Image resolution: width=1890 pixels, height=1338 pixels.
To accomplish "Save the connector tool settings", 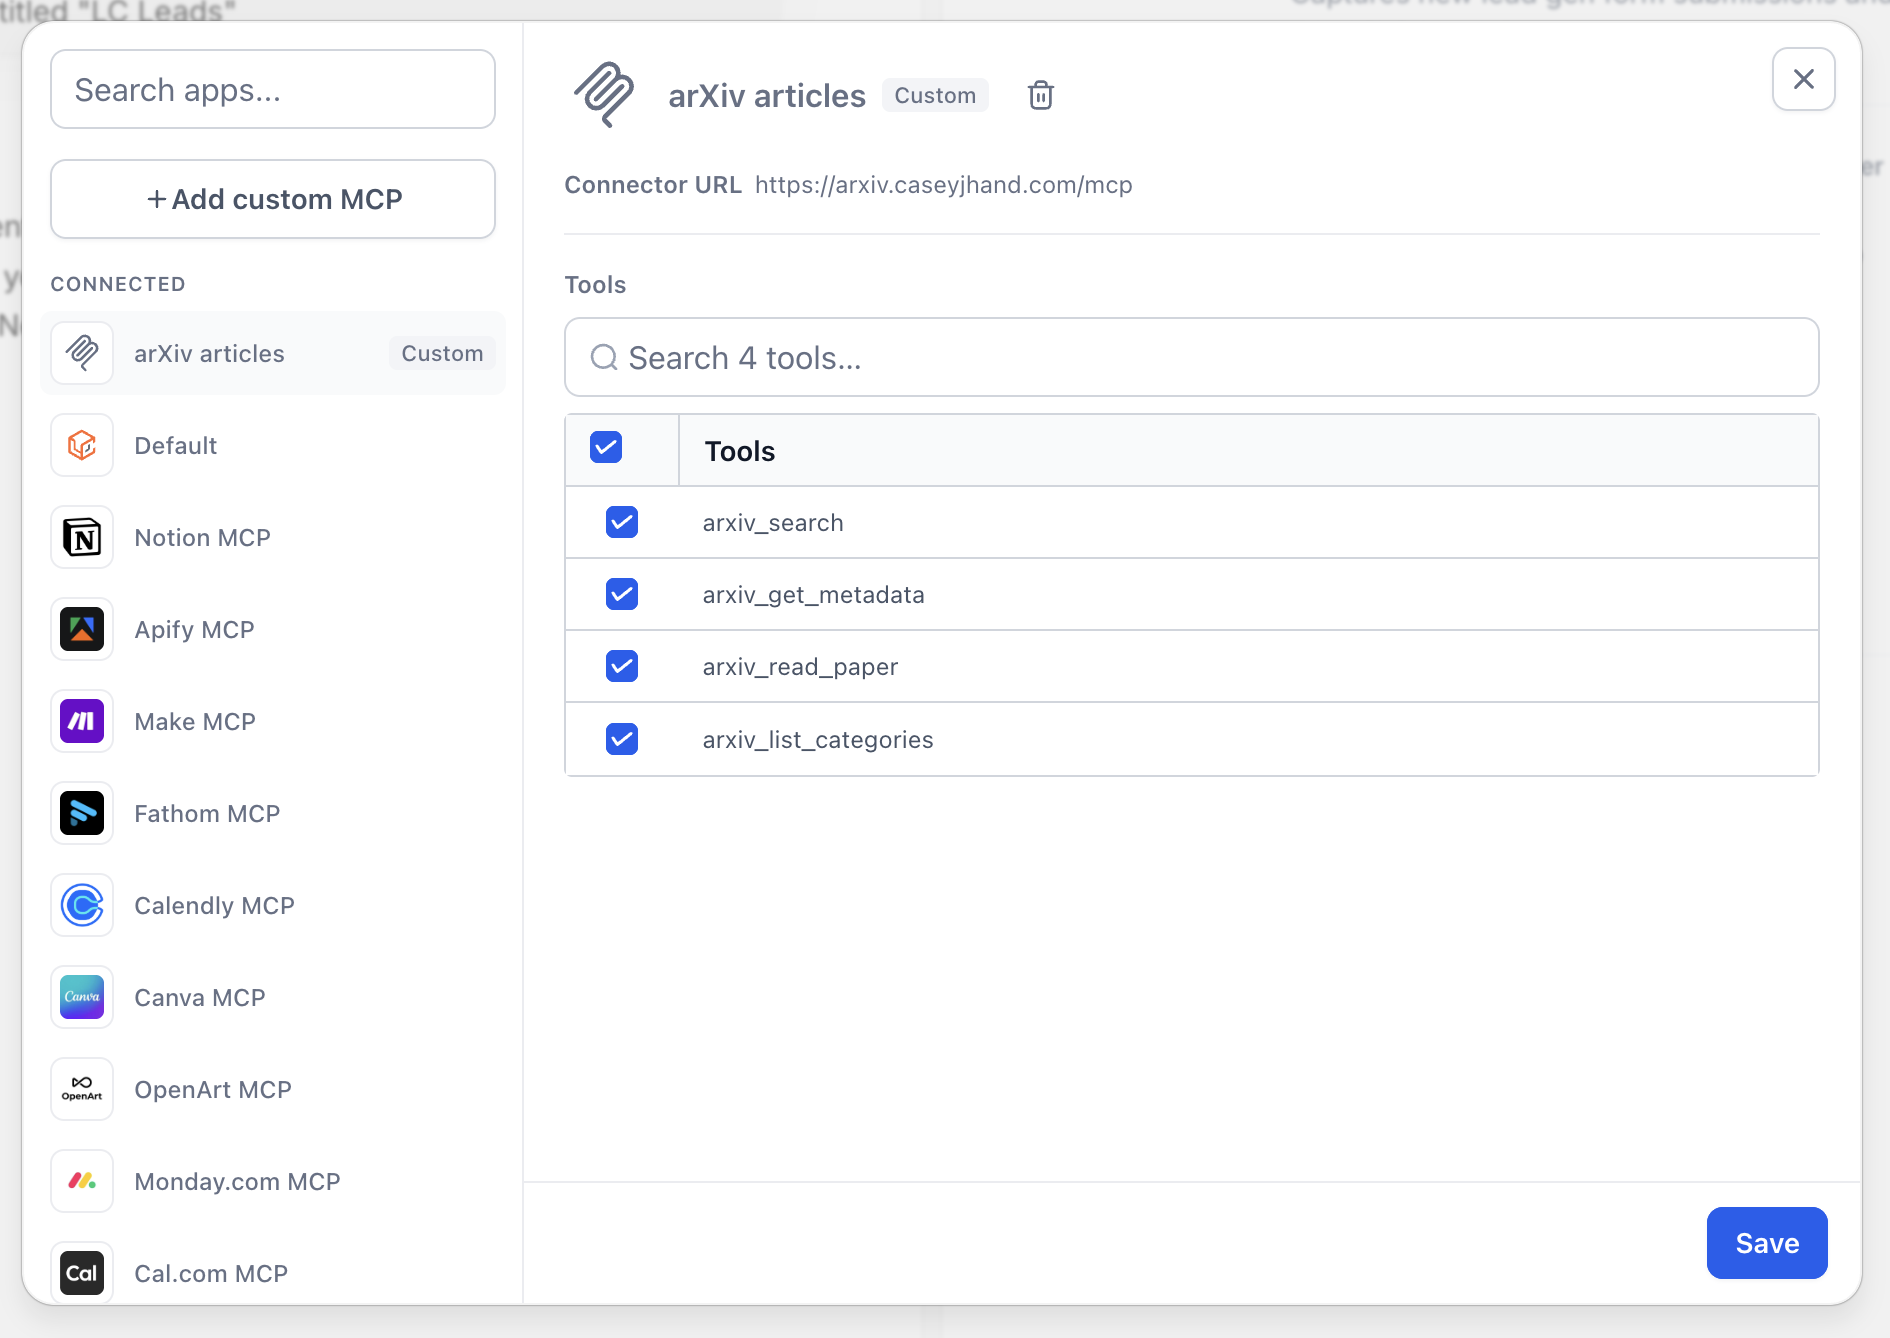I will click(x=1767, y=1243).
